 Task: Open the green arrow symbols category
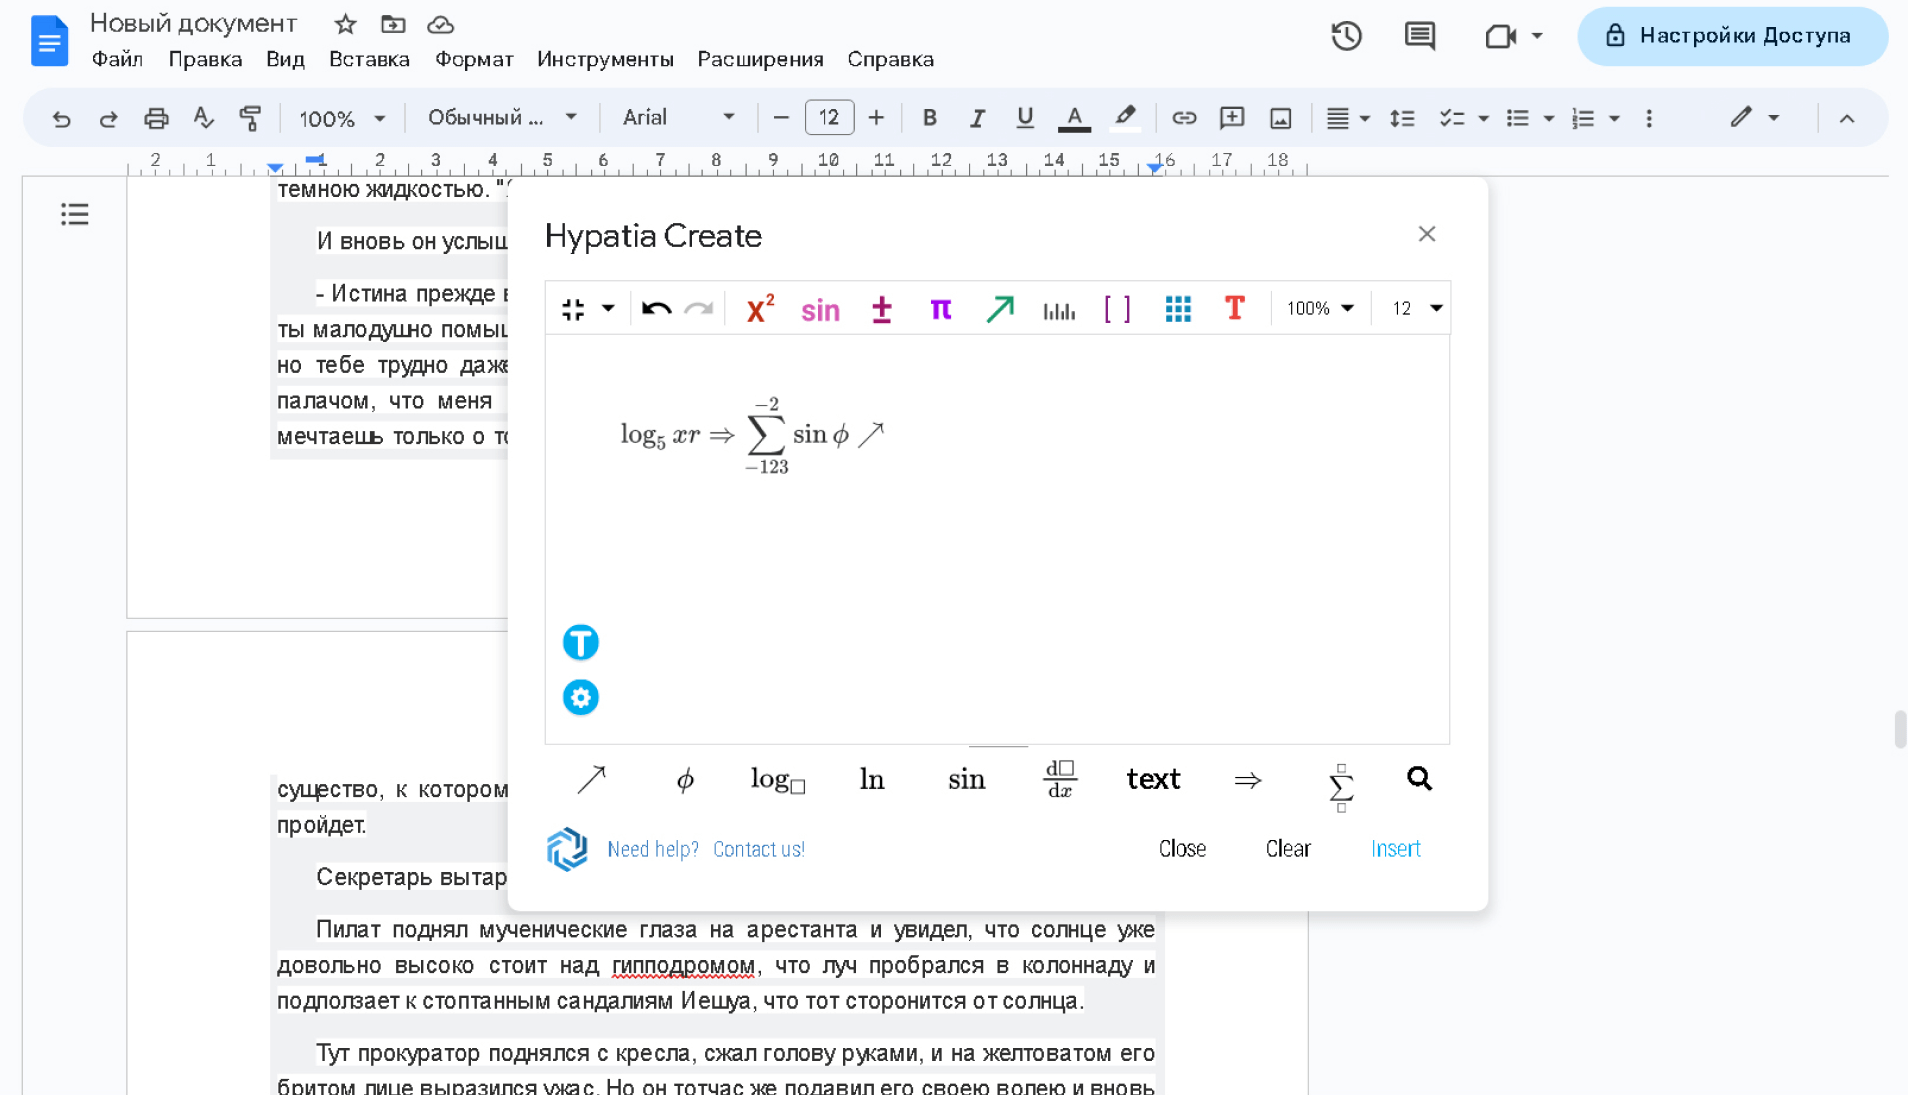pyautogui.click(x=999, y=309)
